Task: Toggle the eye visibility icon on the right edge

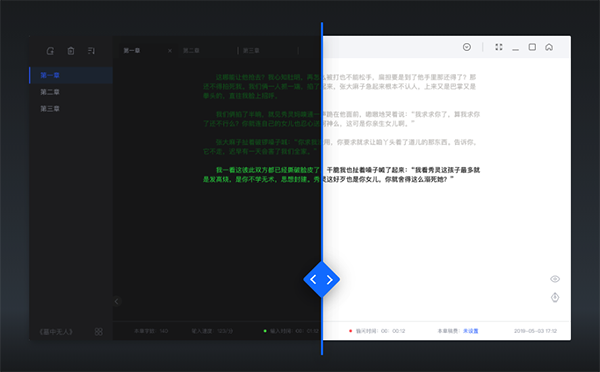Action: pos(555,279)
